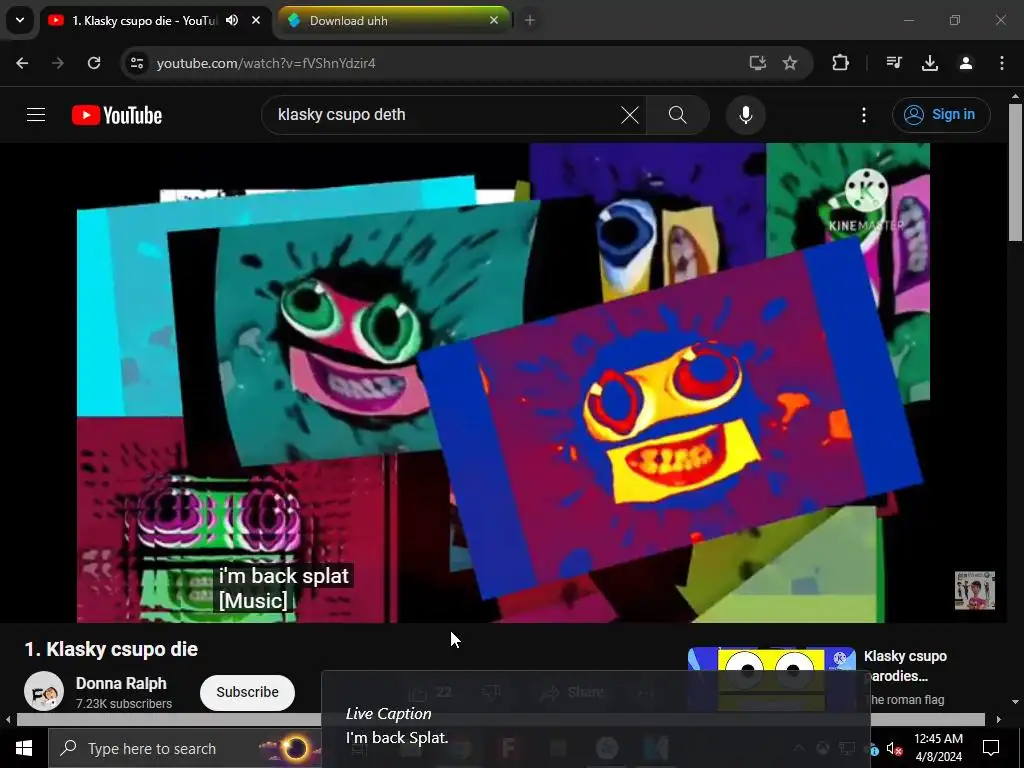
Task: Switch to the Download uhh tab
Action: click(392, 21)
